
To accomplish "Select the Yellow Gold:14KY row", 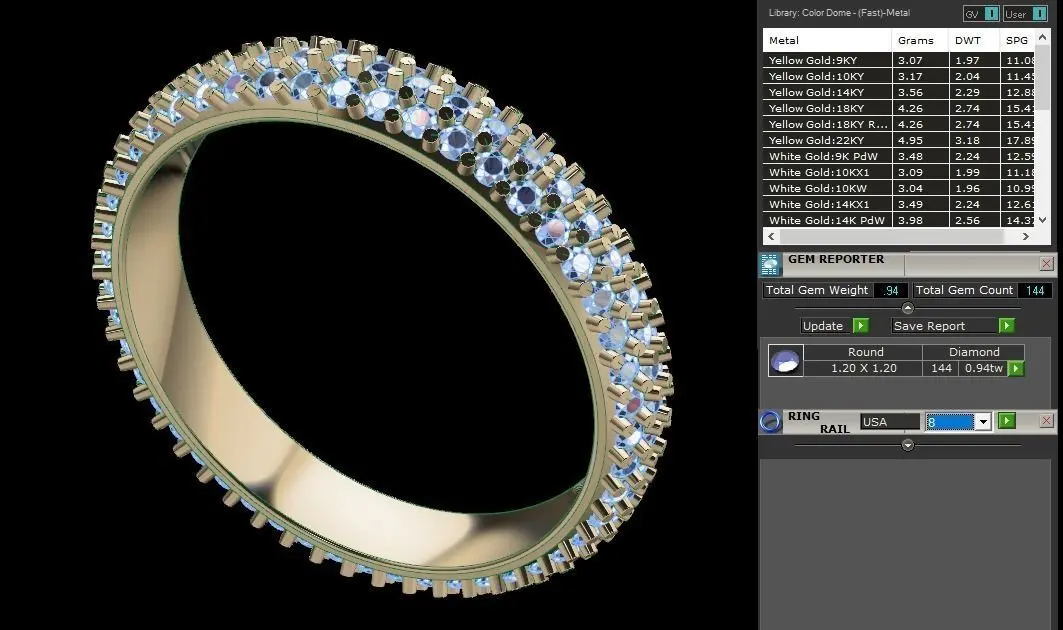I will tap(899, 92).
